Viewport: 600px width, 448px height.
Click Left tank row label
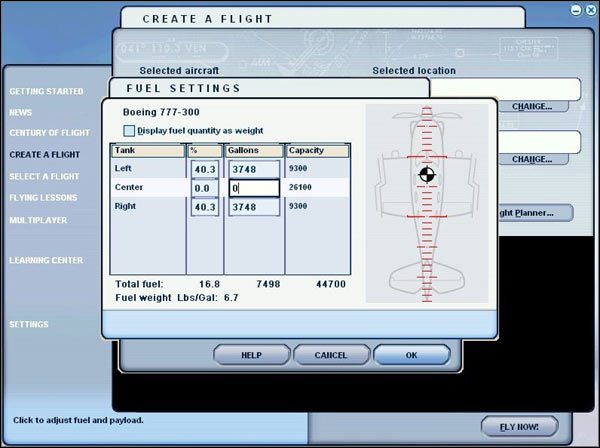click(x=123, y=168)
